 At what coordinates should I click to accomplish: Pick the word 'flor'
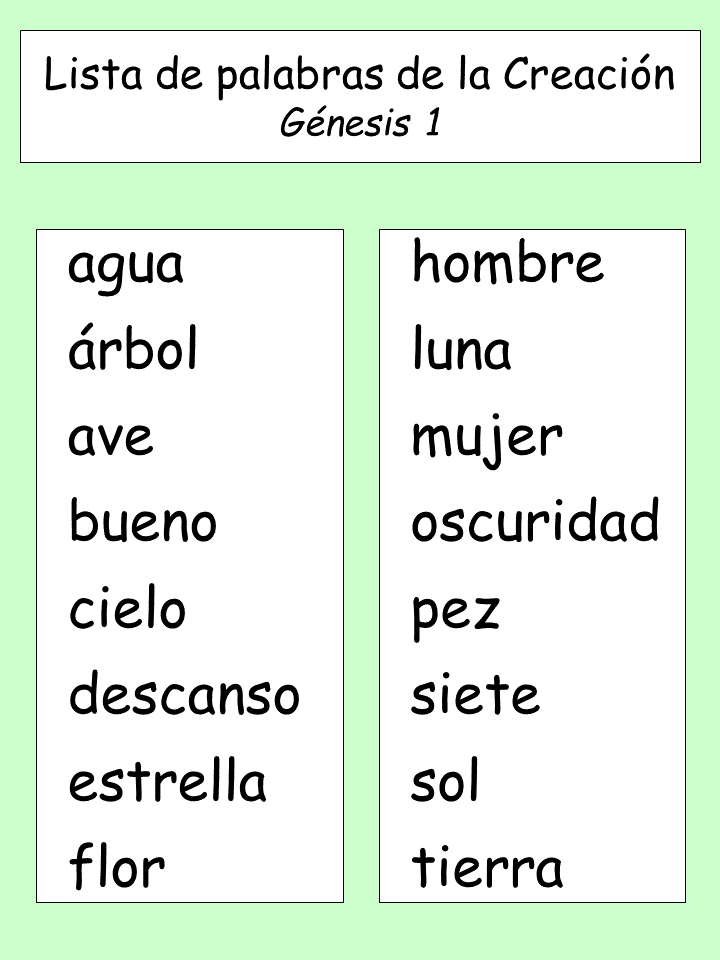coord(117,866)
